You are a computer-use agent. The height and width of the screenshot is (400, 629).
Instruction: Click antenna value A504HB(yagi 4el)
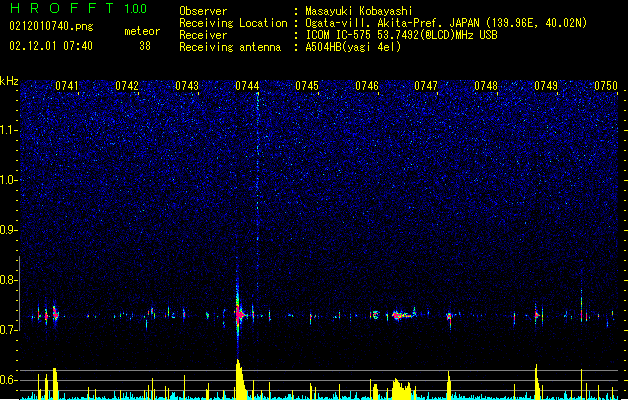coord(353,47)
